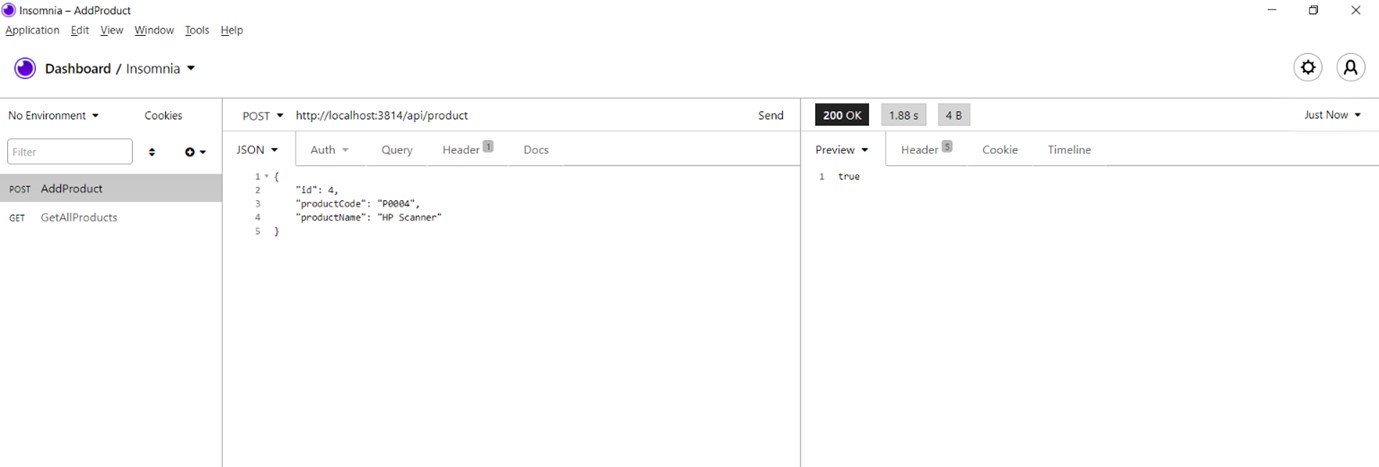Click the 1.88 s response time badge
This screenshot has width=1379, height=467.
[904, 115]
